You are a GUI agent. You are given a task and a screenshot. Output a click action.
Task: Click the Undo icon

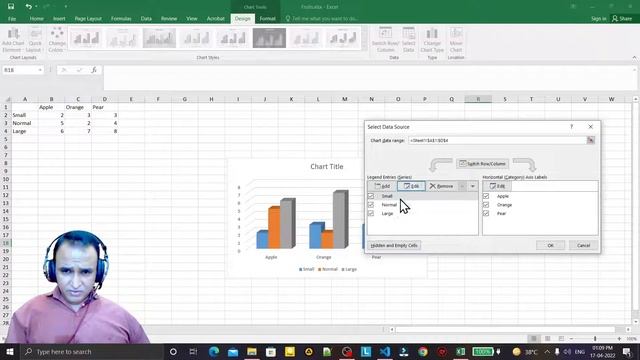(x=28, y=7)
